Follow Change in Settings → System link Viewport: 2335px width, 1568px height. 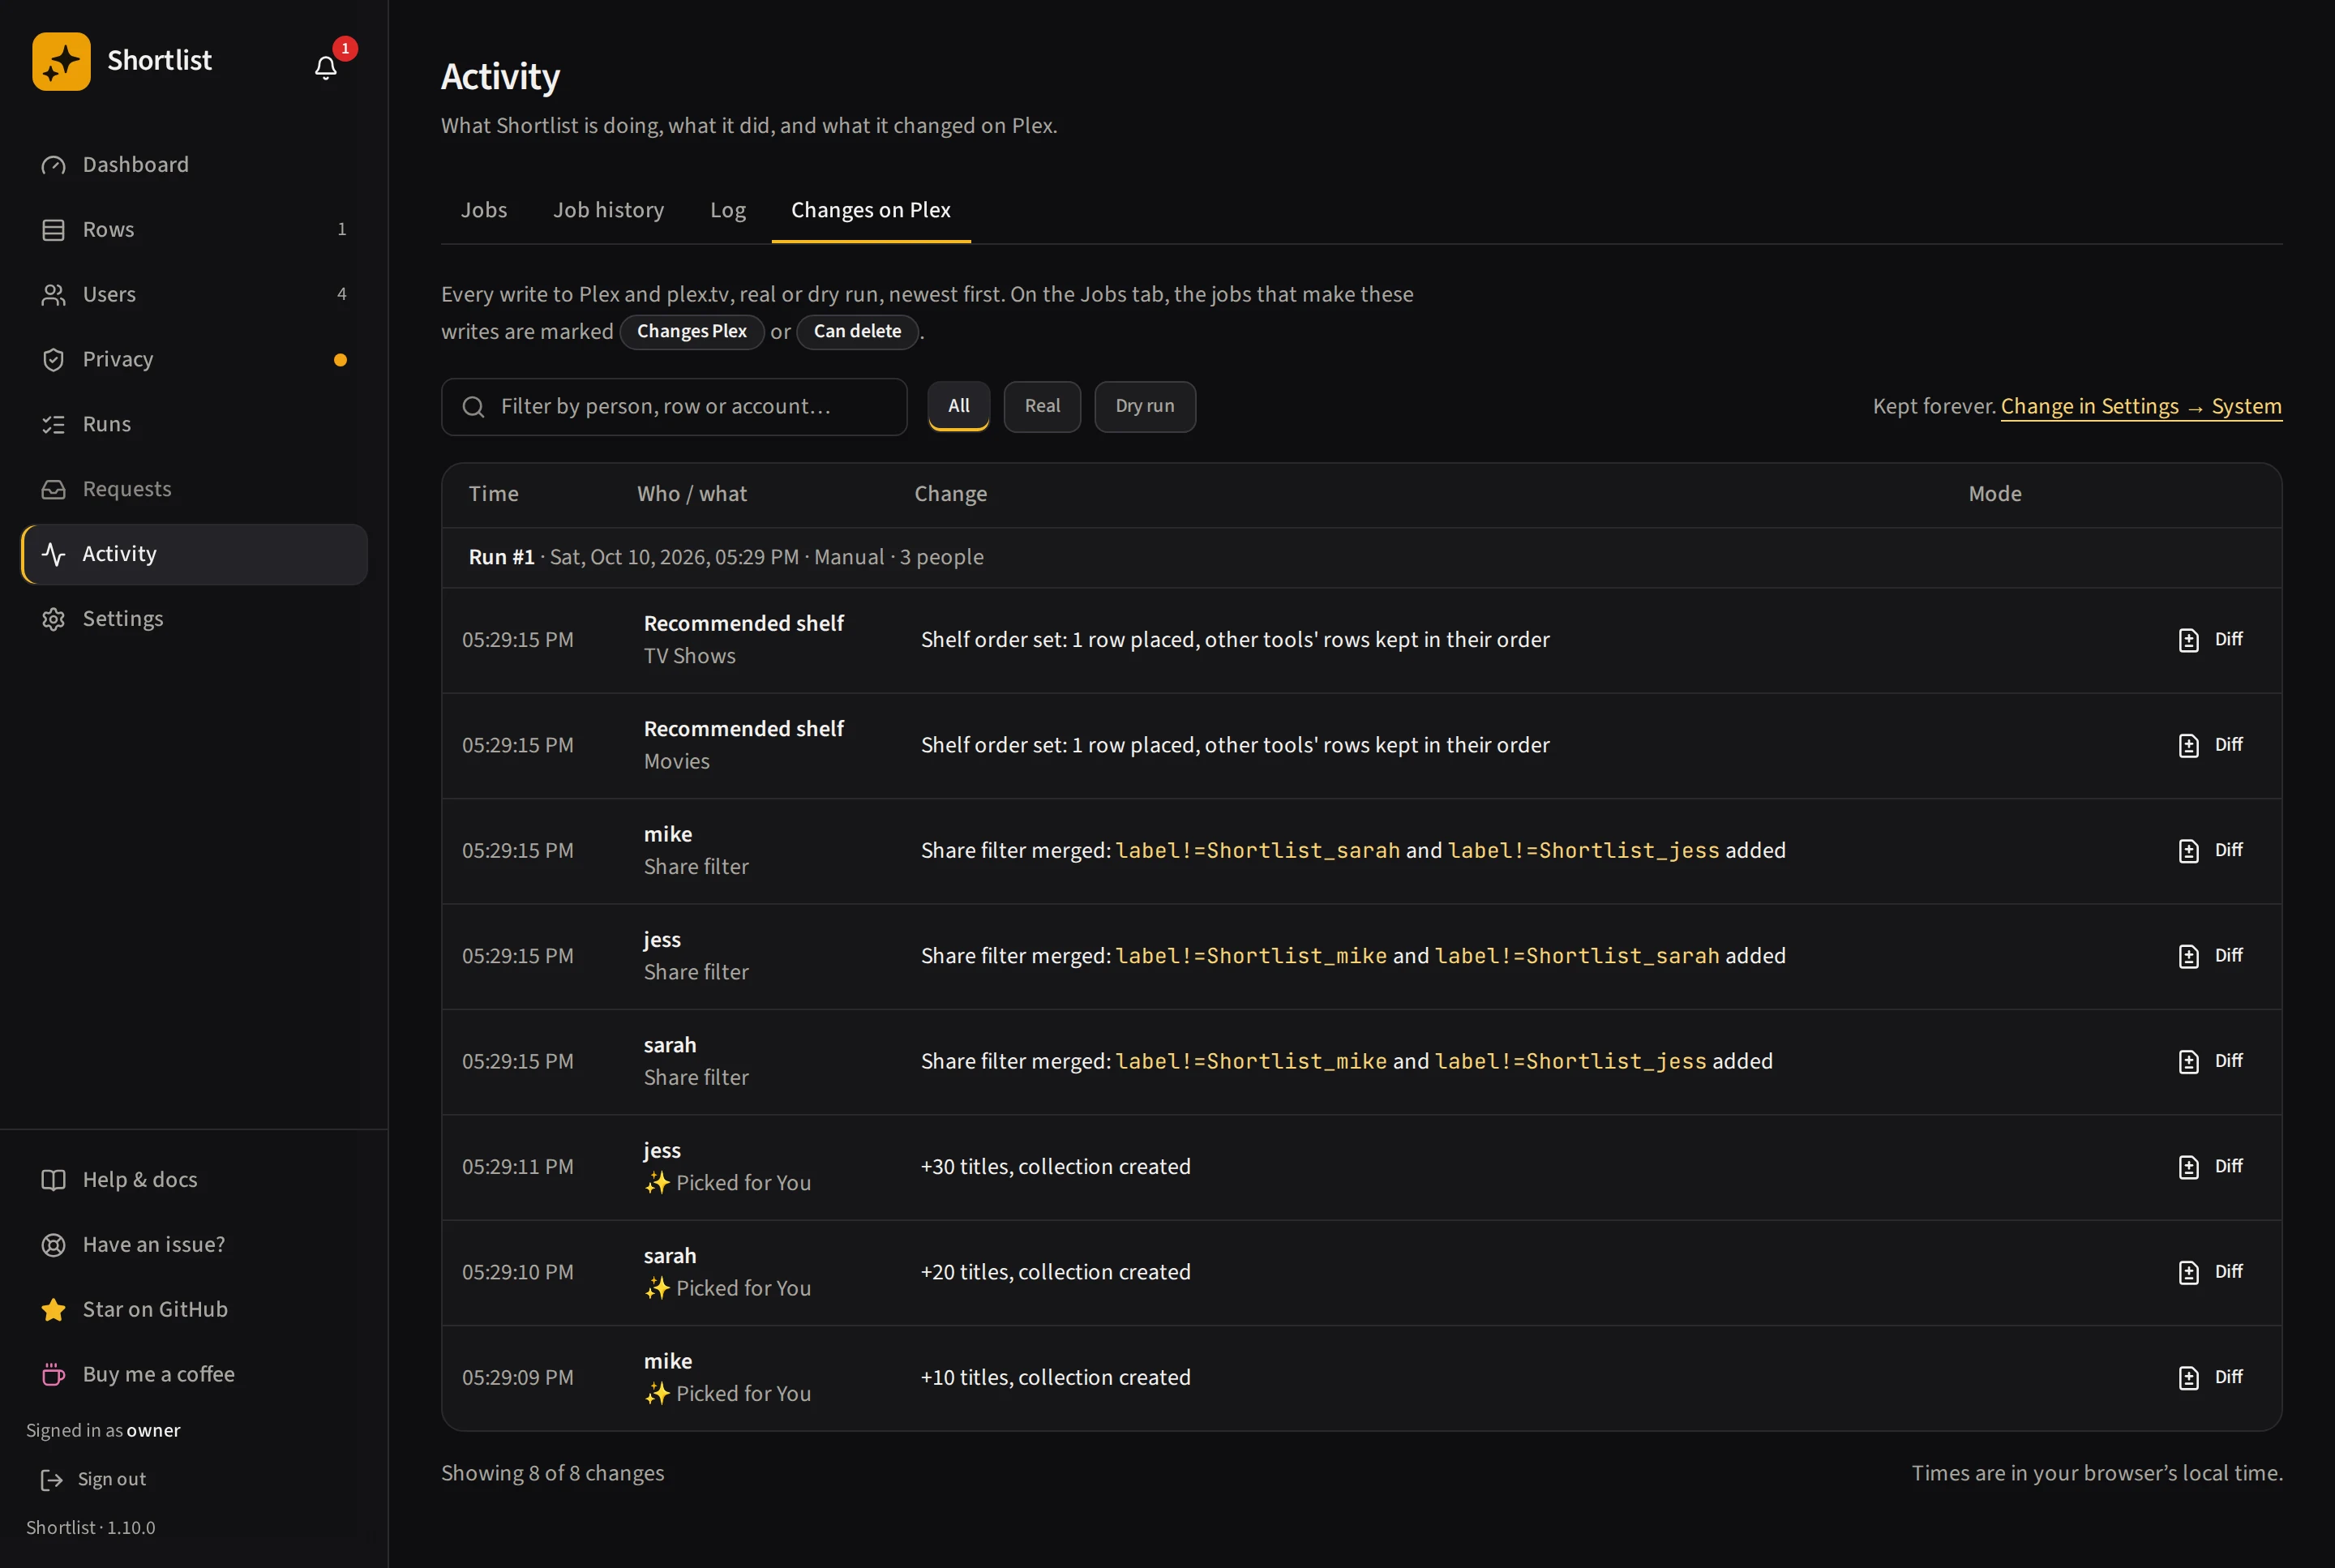[2141, 406]
